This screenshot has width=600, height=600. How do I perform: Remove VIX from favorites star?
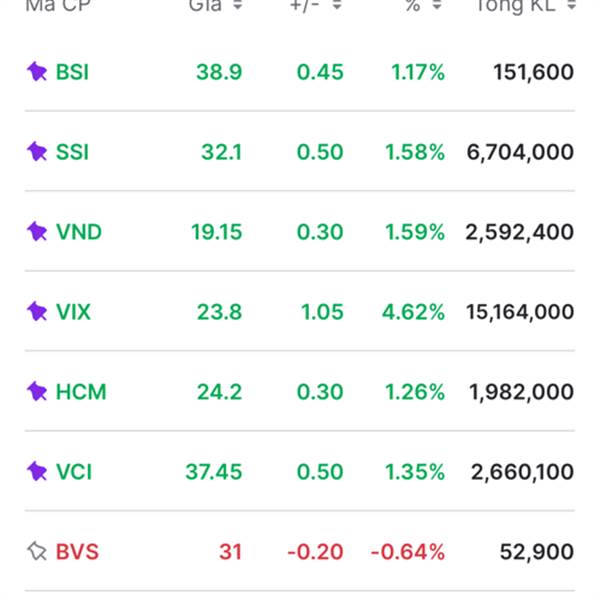(37, 312)
